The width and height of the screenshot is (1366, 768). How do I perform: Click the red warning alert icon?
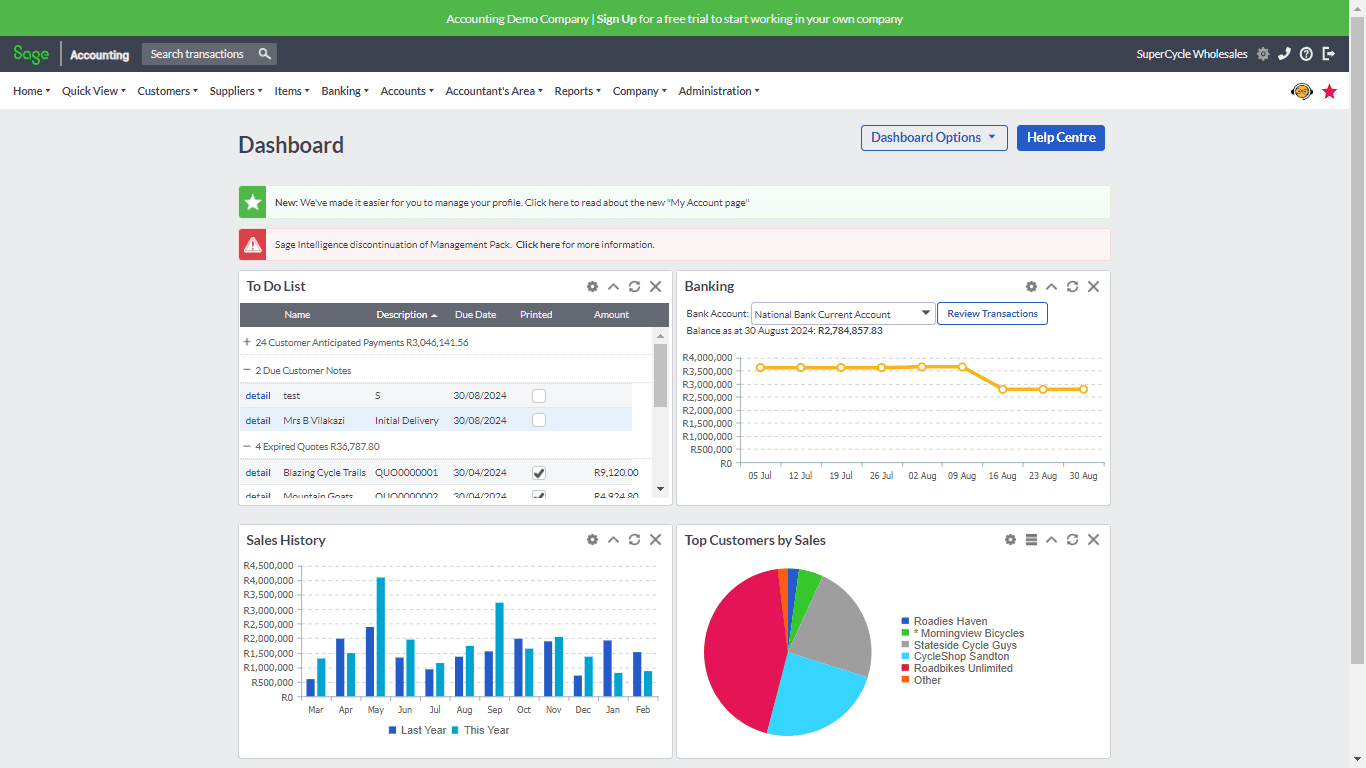click(252, 245)
